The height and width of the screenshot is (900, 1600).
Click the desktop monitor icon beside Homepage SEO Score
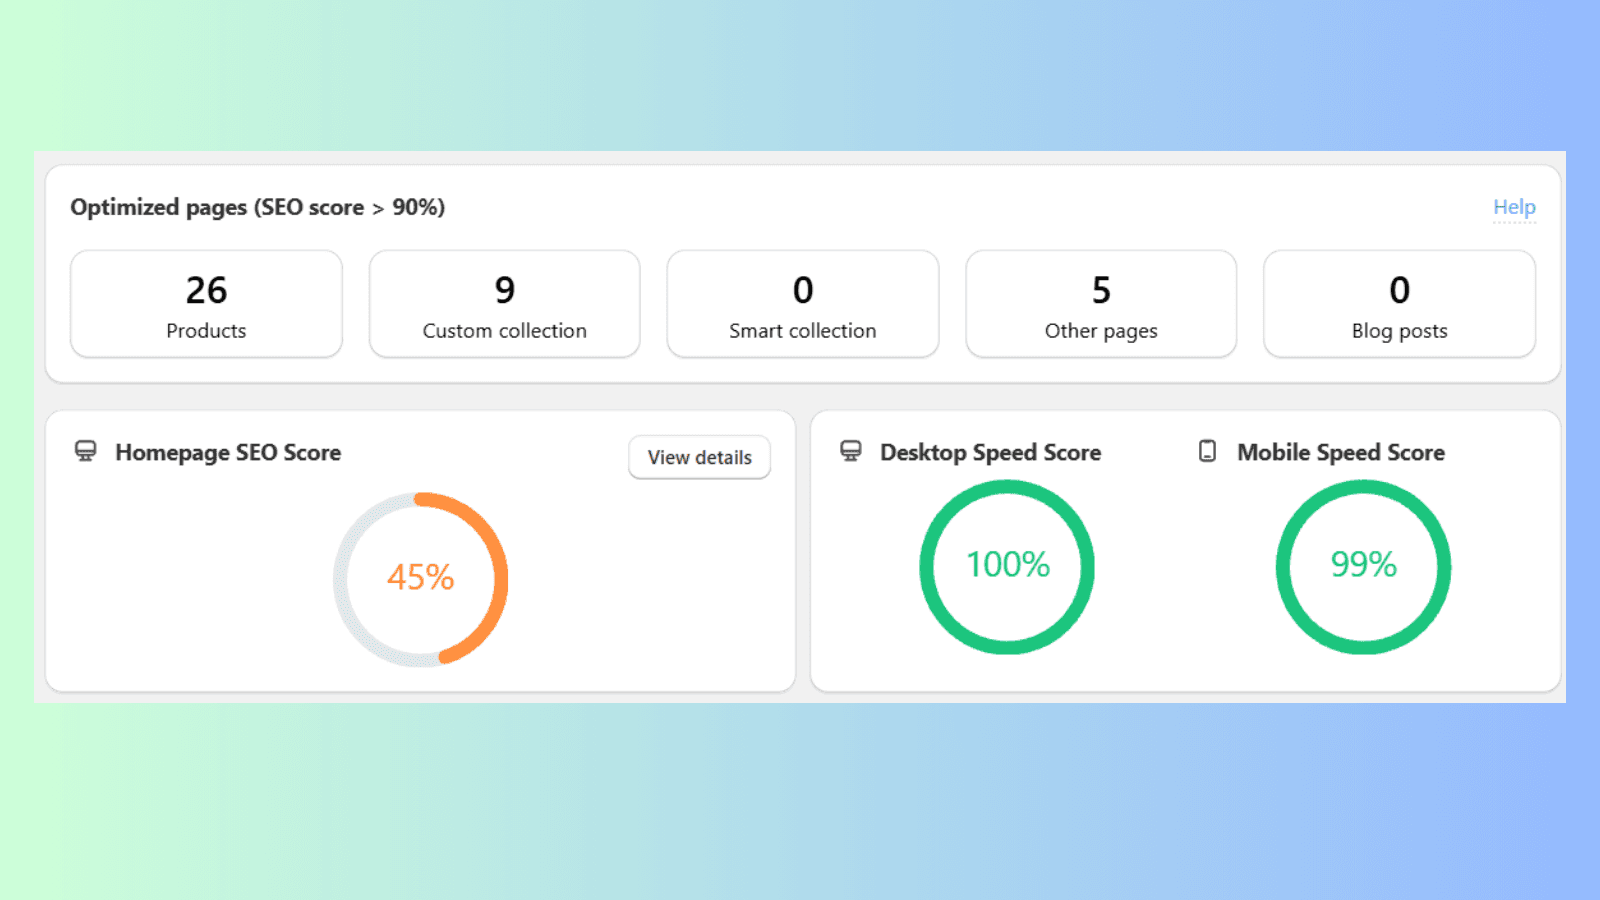point(86,451)
